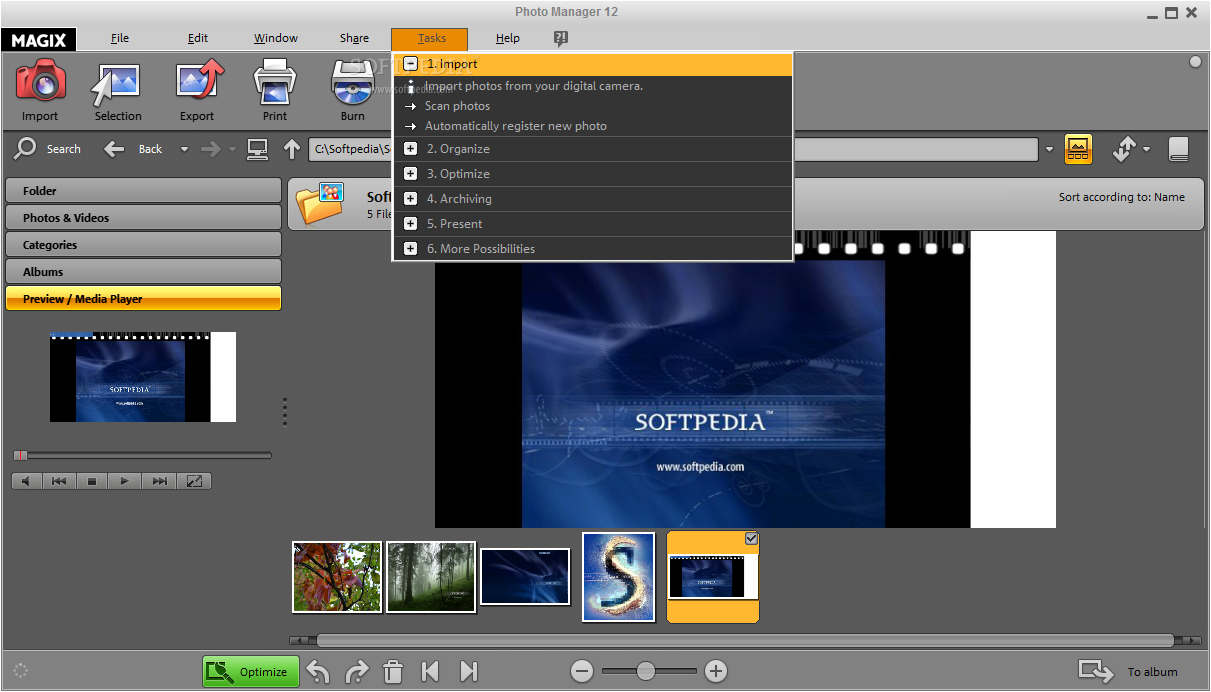This screenshot has height=692, width=1211.
Task: Click the folder icon in the header
Action: (x=320, y=203)
